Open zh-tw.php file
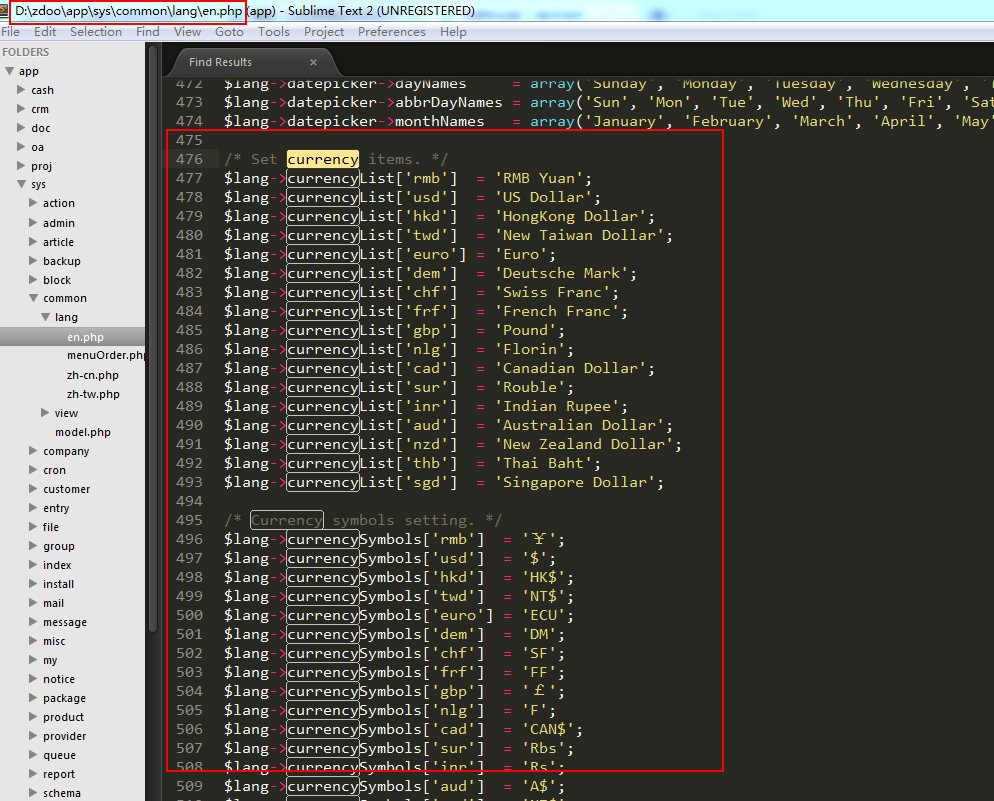This screenshot has height=801, width=994. (93, 394)
